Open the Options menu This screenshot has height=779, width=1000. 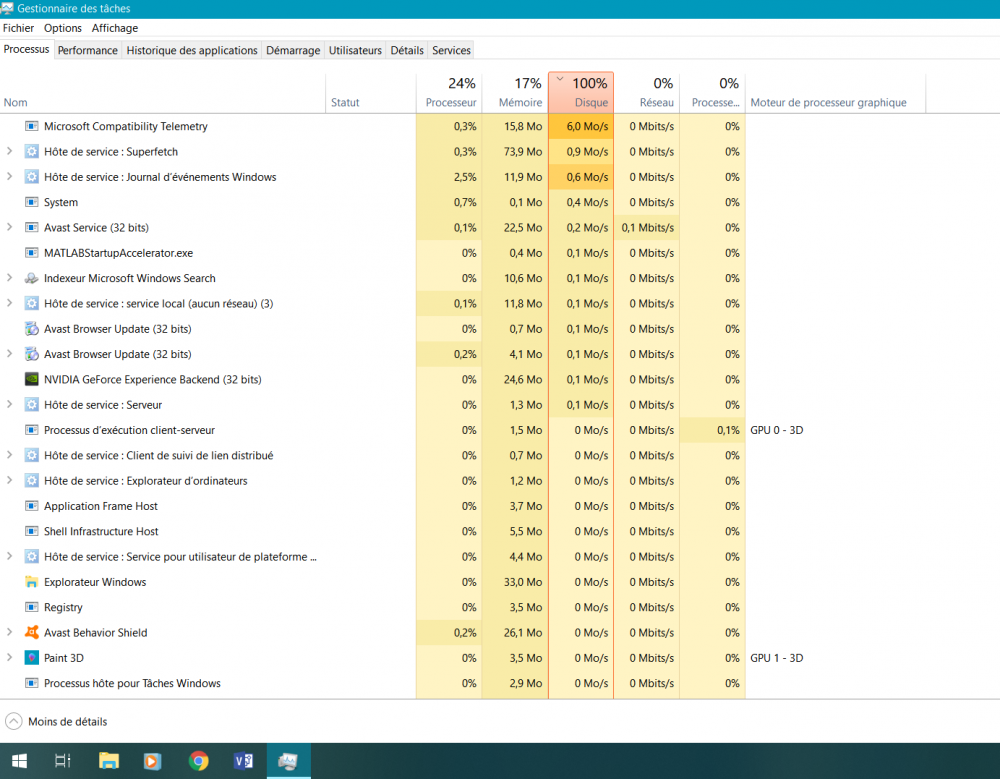[x=63, y=28]
